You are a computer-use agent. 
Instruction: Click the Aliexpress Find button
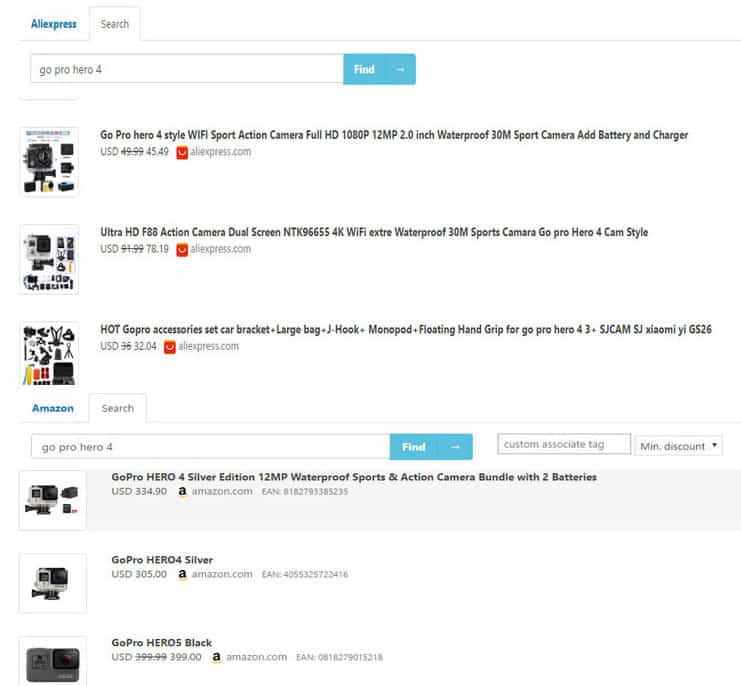pyautogui.click(x=379, y=69)
